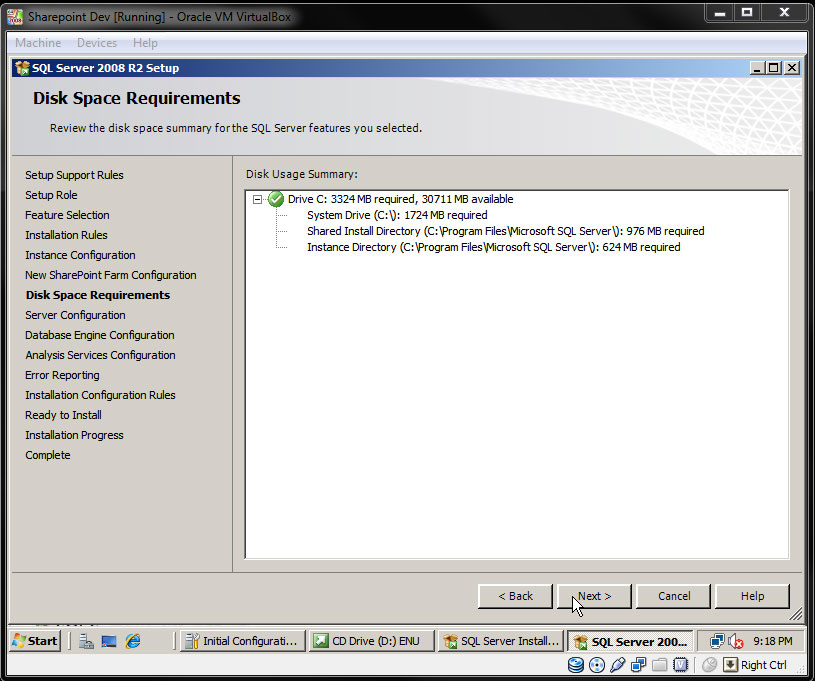This screenshot has width=815, height=681.
Task: Click VirtualBox shared folders status icon
Action: click(659, 665)
